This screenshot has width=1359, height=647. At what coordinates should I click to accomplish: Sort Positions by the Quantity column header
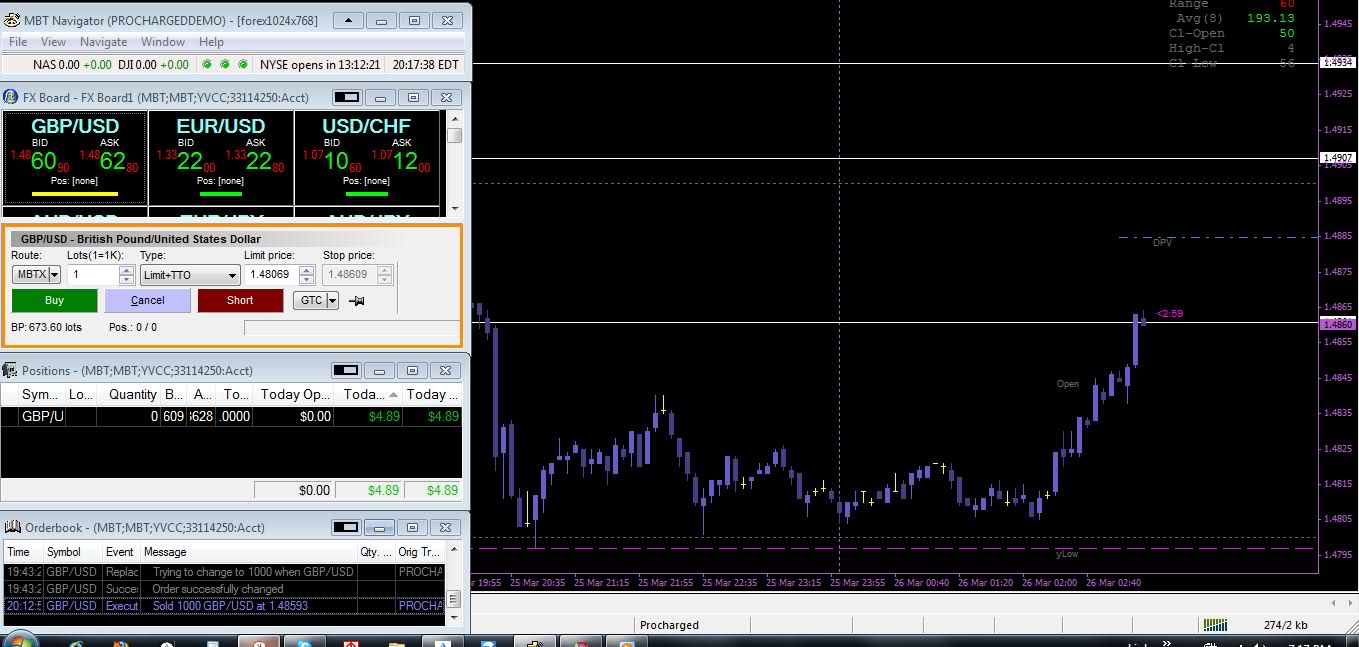click(132, 394)
